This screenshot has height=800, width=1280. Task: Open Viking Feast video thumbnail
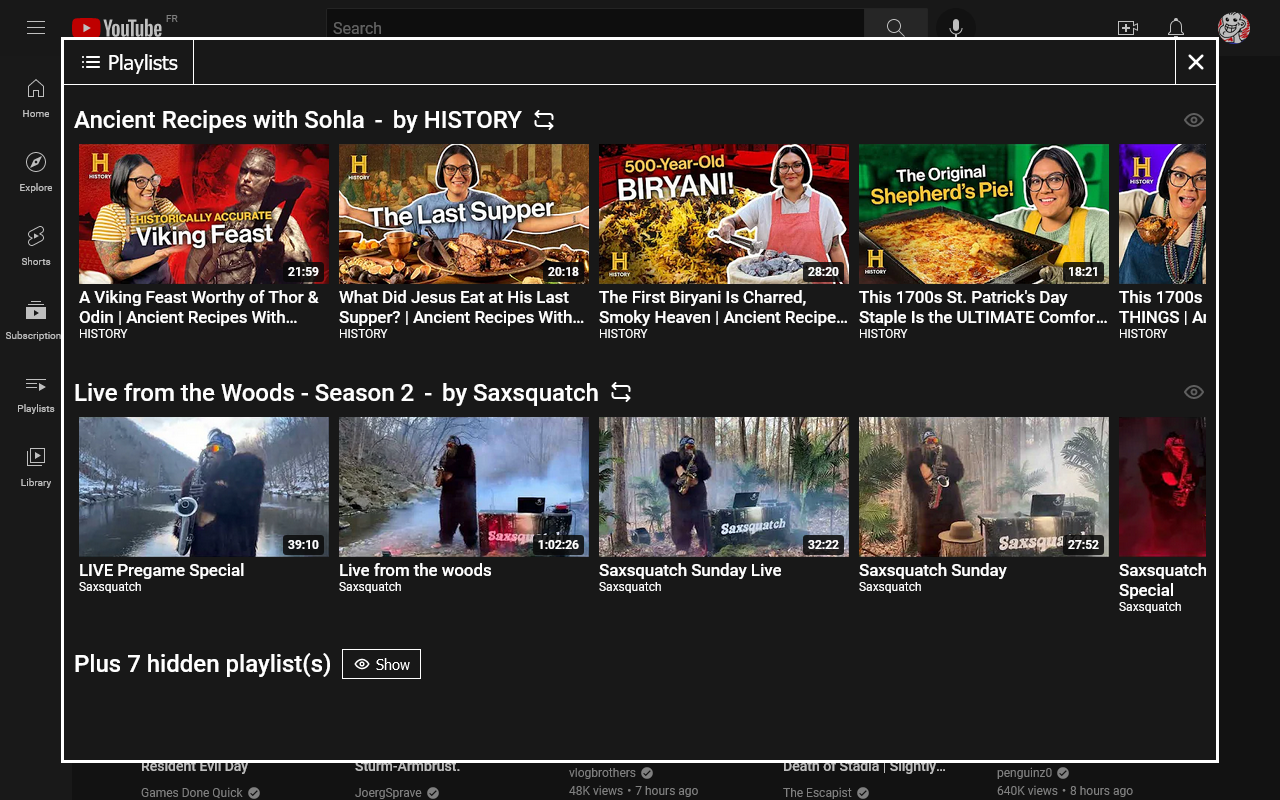point(204,214)
